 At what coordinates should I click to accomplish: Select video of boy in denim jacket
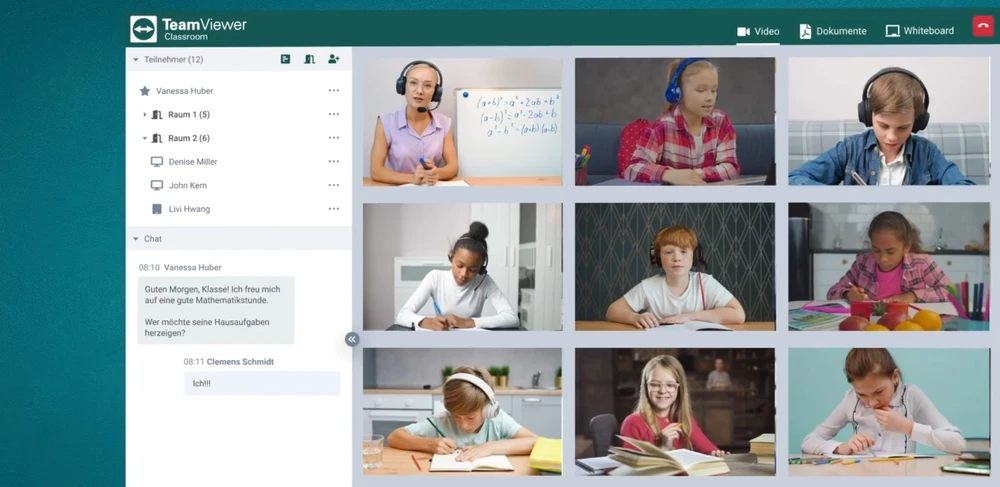888,121
